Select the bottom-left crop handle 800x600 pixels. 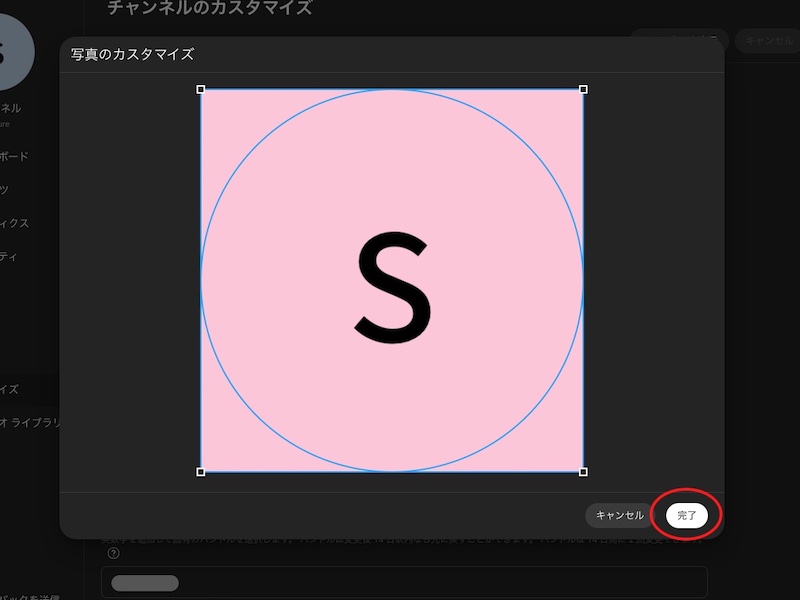[x=201, y=471]
